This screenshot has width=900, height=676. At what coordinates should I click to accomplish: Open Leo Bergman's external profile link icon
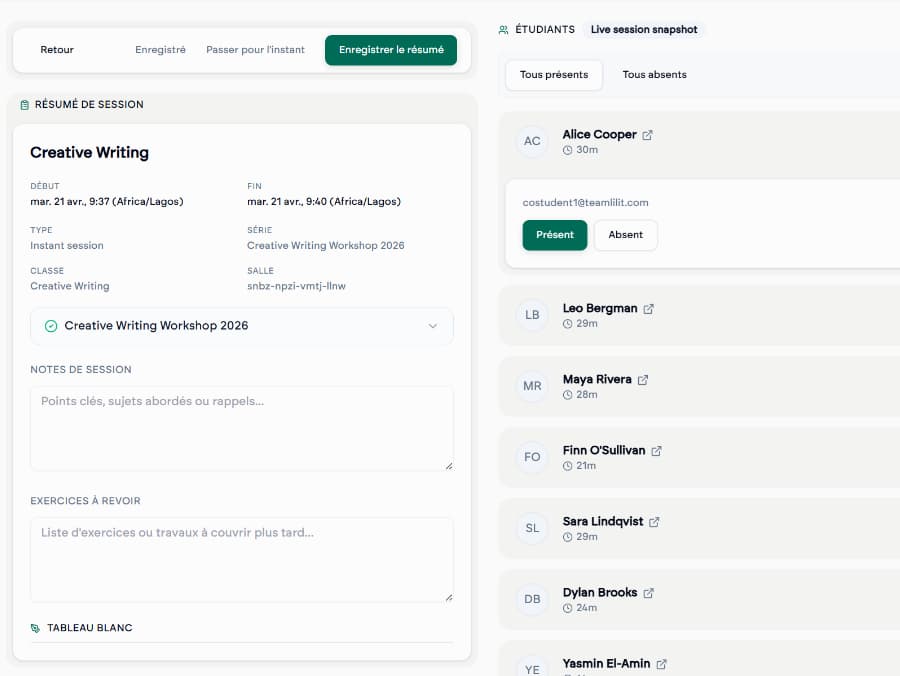(x=649, y=309)
